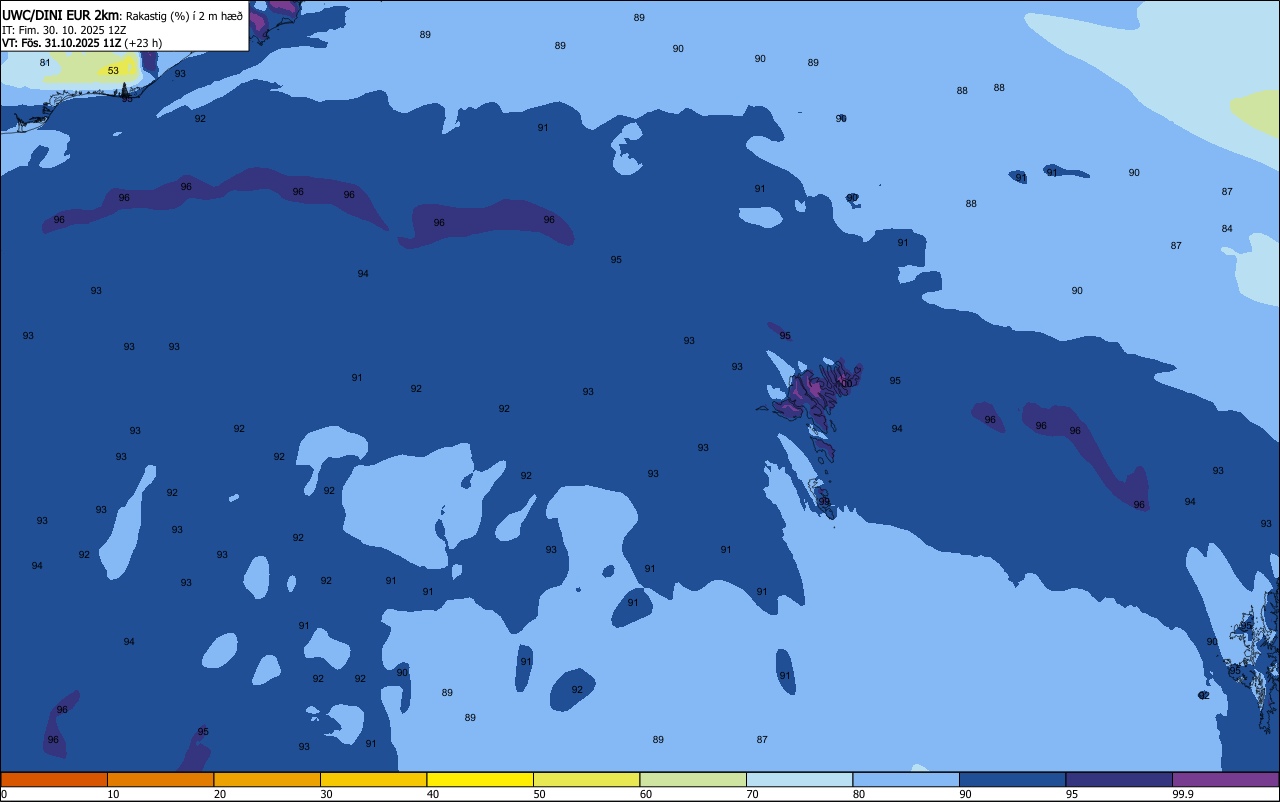Select the indigo 95–99.9 legend swatch
This screenshot has width=1280, height=802.
pyautogui.click(x=1119, y=779)
